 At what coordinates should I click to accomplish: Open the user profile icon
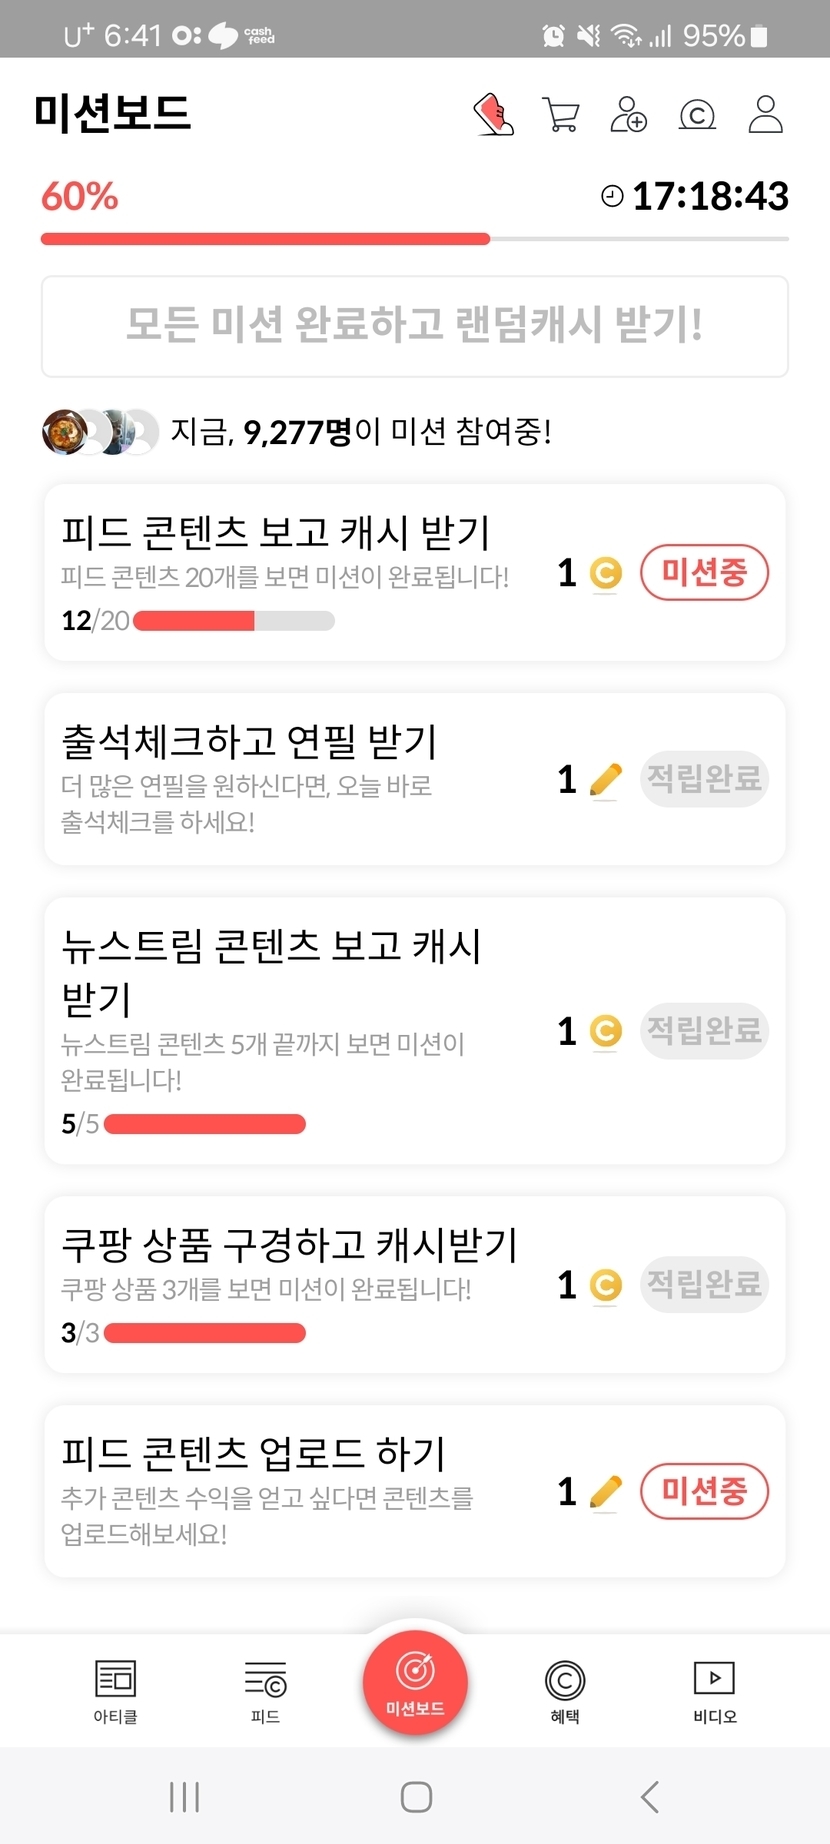click(x=766, y=115)
